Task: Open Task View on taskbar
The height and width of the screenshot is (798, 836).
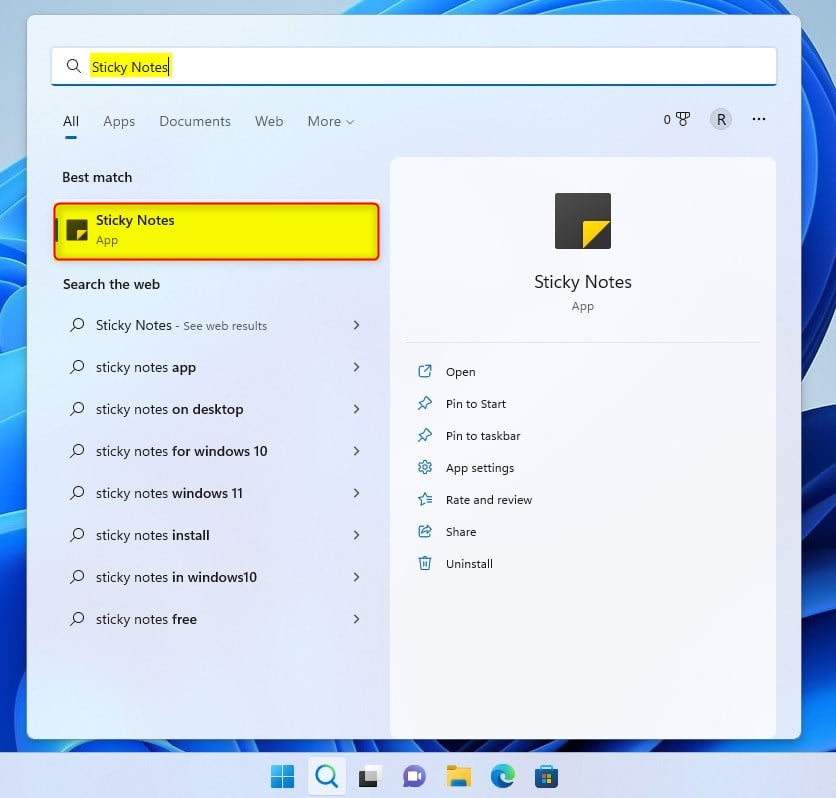Action: [371, 776]
